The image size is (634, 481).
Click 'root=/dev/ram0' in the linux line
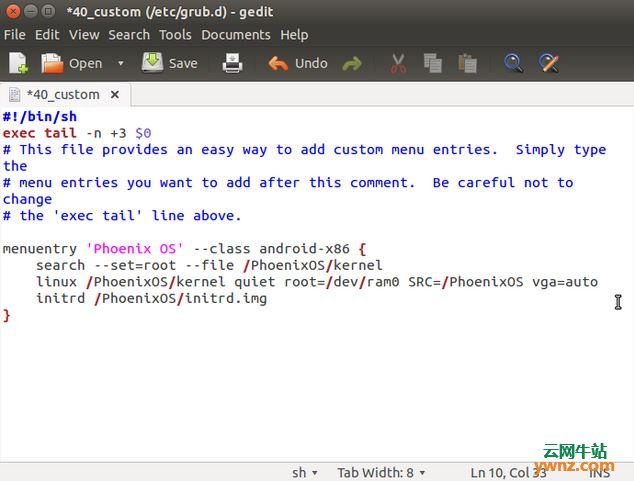[342, 282]
